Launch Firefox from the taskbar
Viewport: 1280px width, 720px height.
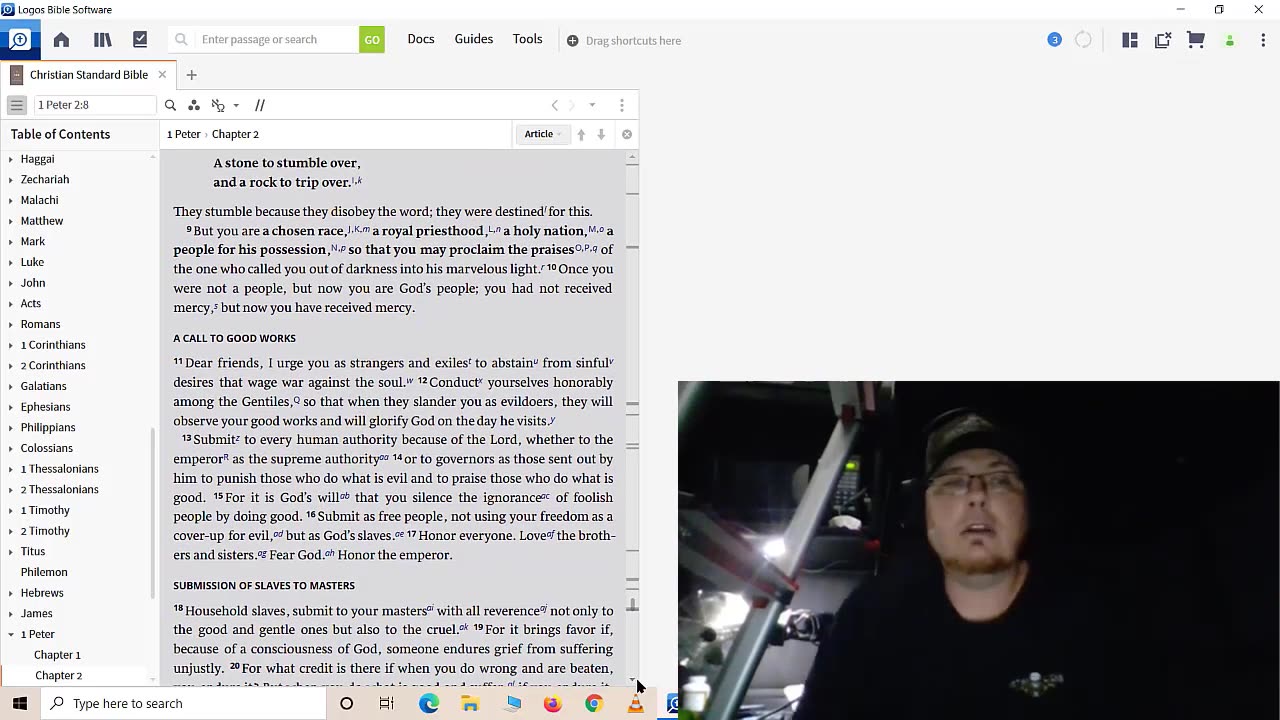552,704
